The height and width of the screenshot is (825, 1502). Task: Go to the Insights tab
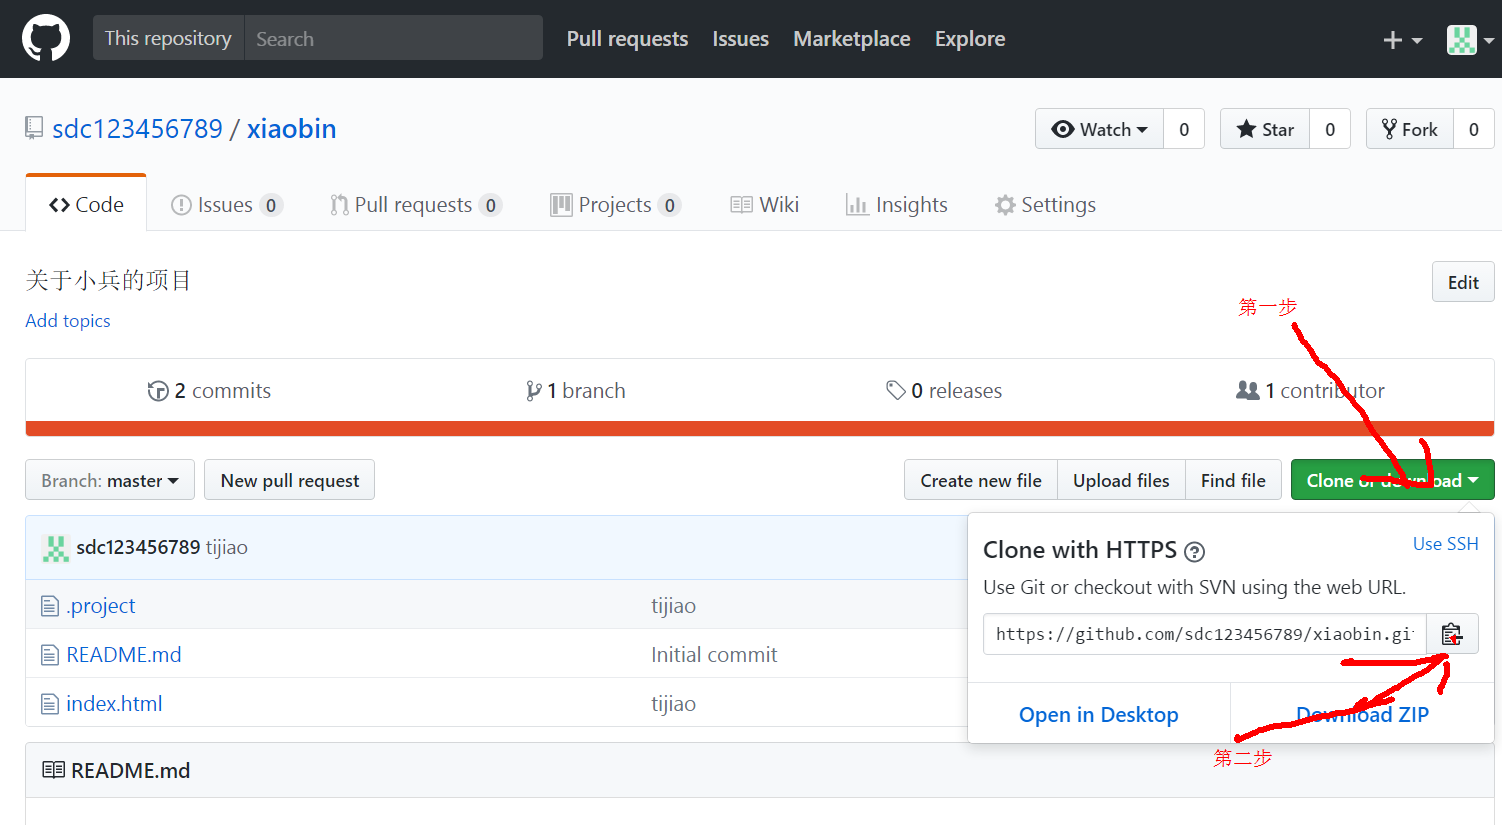[897, 205]
